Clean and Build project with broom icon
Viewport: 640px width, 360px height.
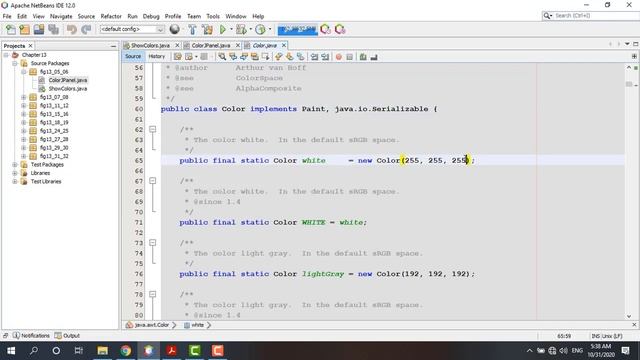(207, 29)
